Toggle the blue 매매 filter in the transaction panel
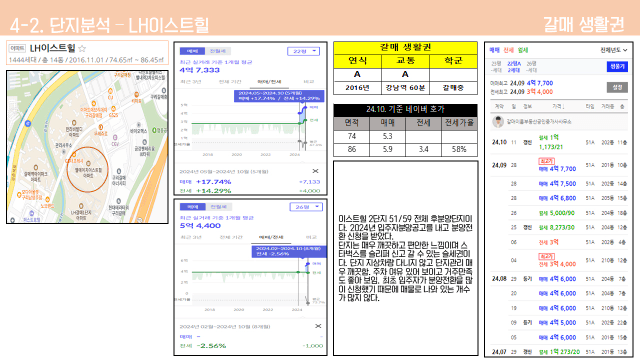 [494, 50]
